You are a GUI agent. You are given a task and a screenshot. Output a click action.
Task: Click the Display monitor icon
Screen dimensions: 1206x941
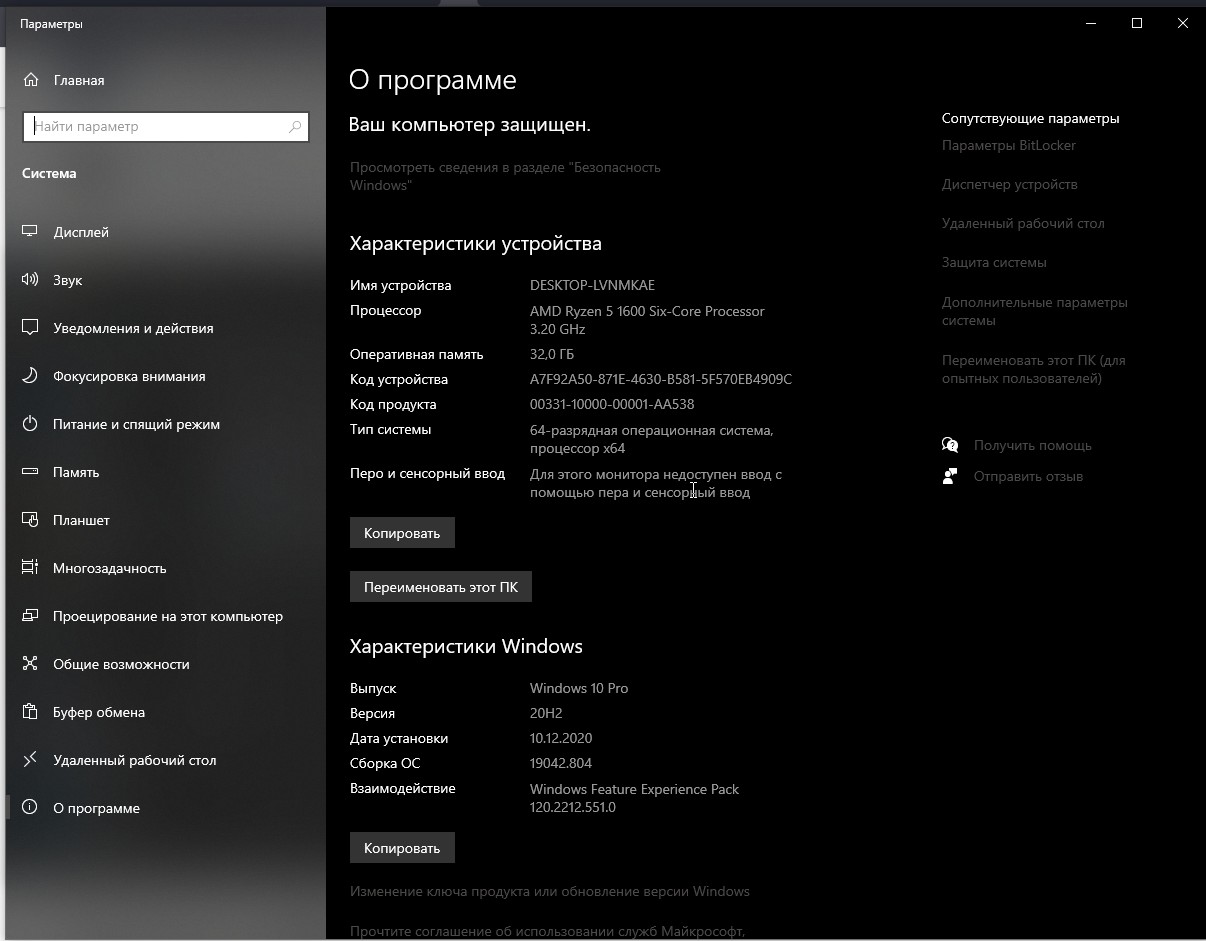click(x=30, y=232)
